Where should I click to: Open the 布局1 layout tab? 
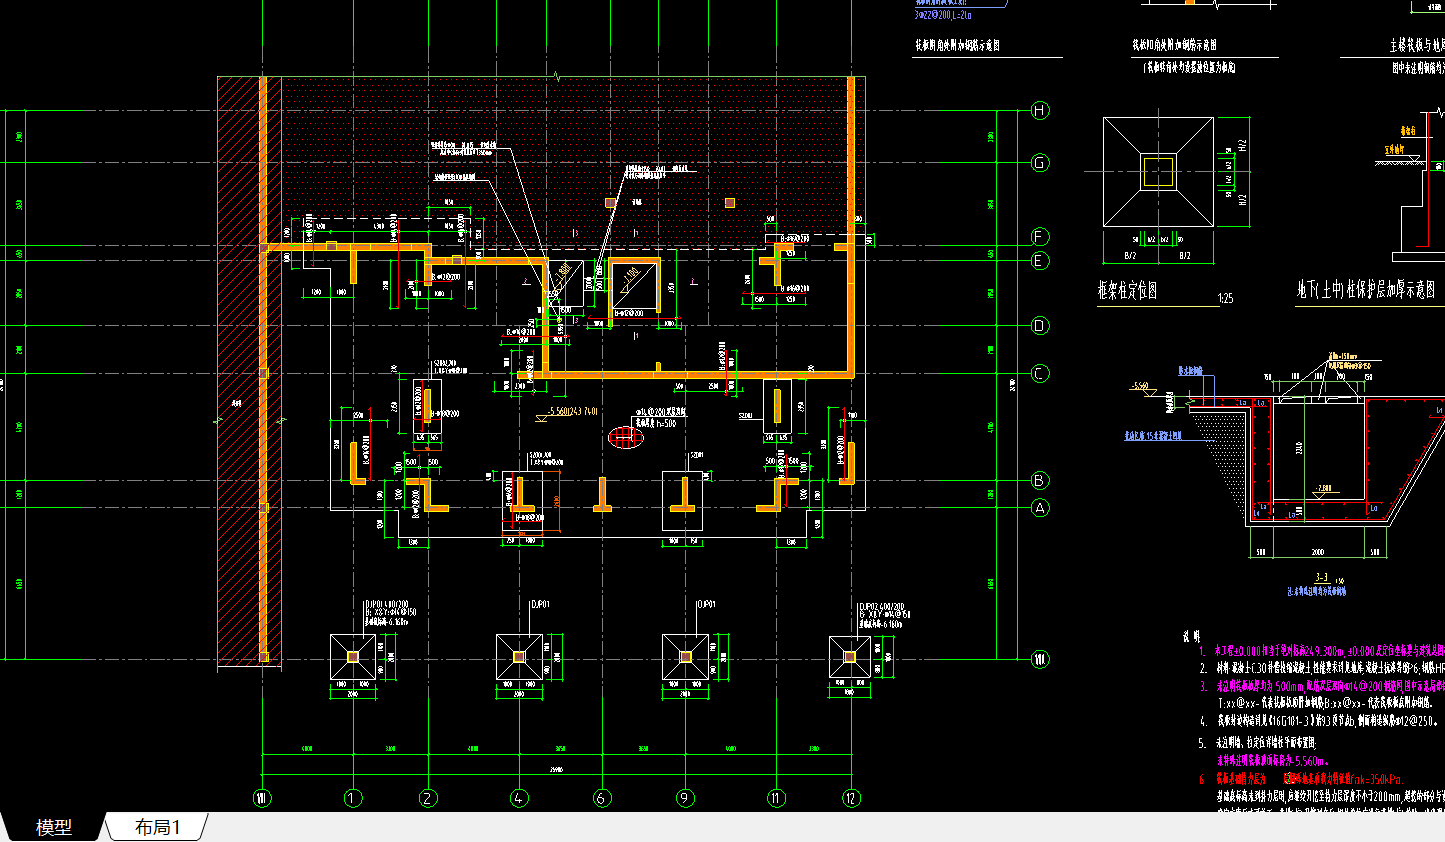tap(157, 827)
